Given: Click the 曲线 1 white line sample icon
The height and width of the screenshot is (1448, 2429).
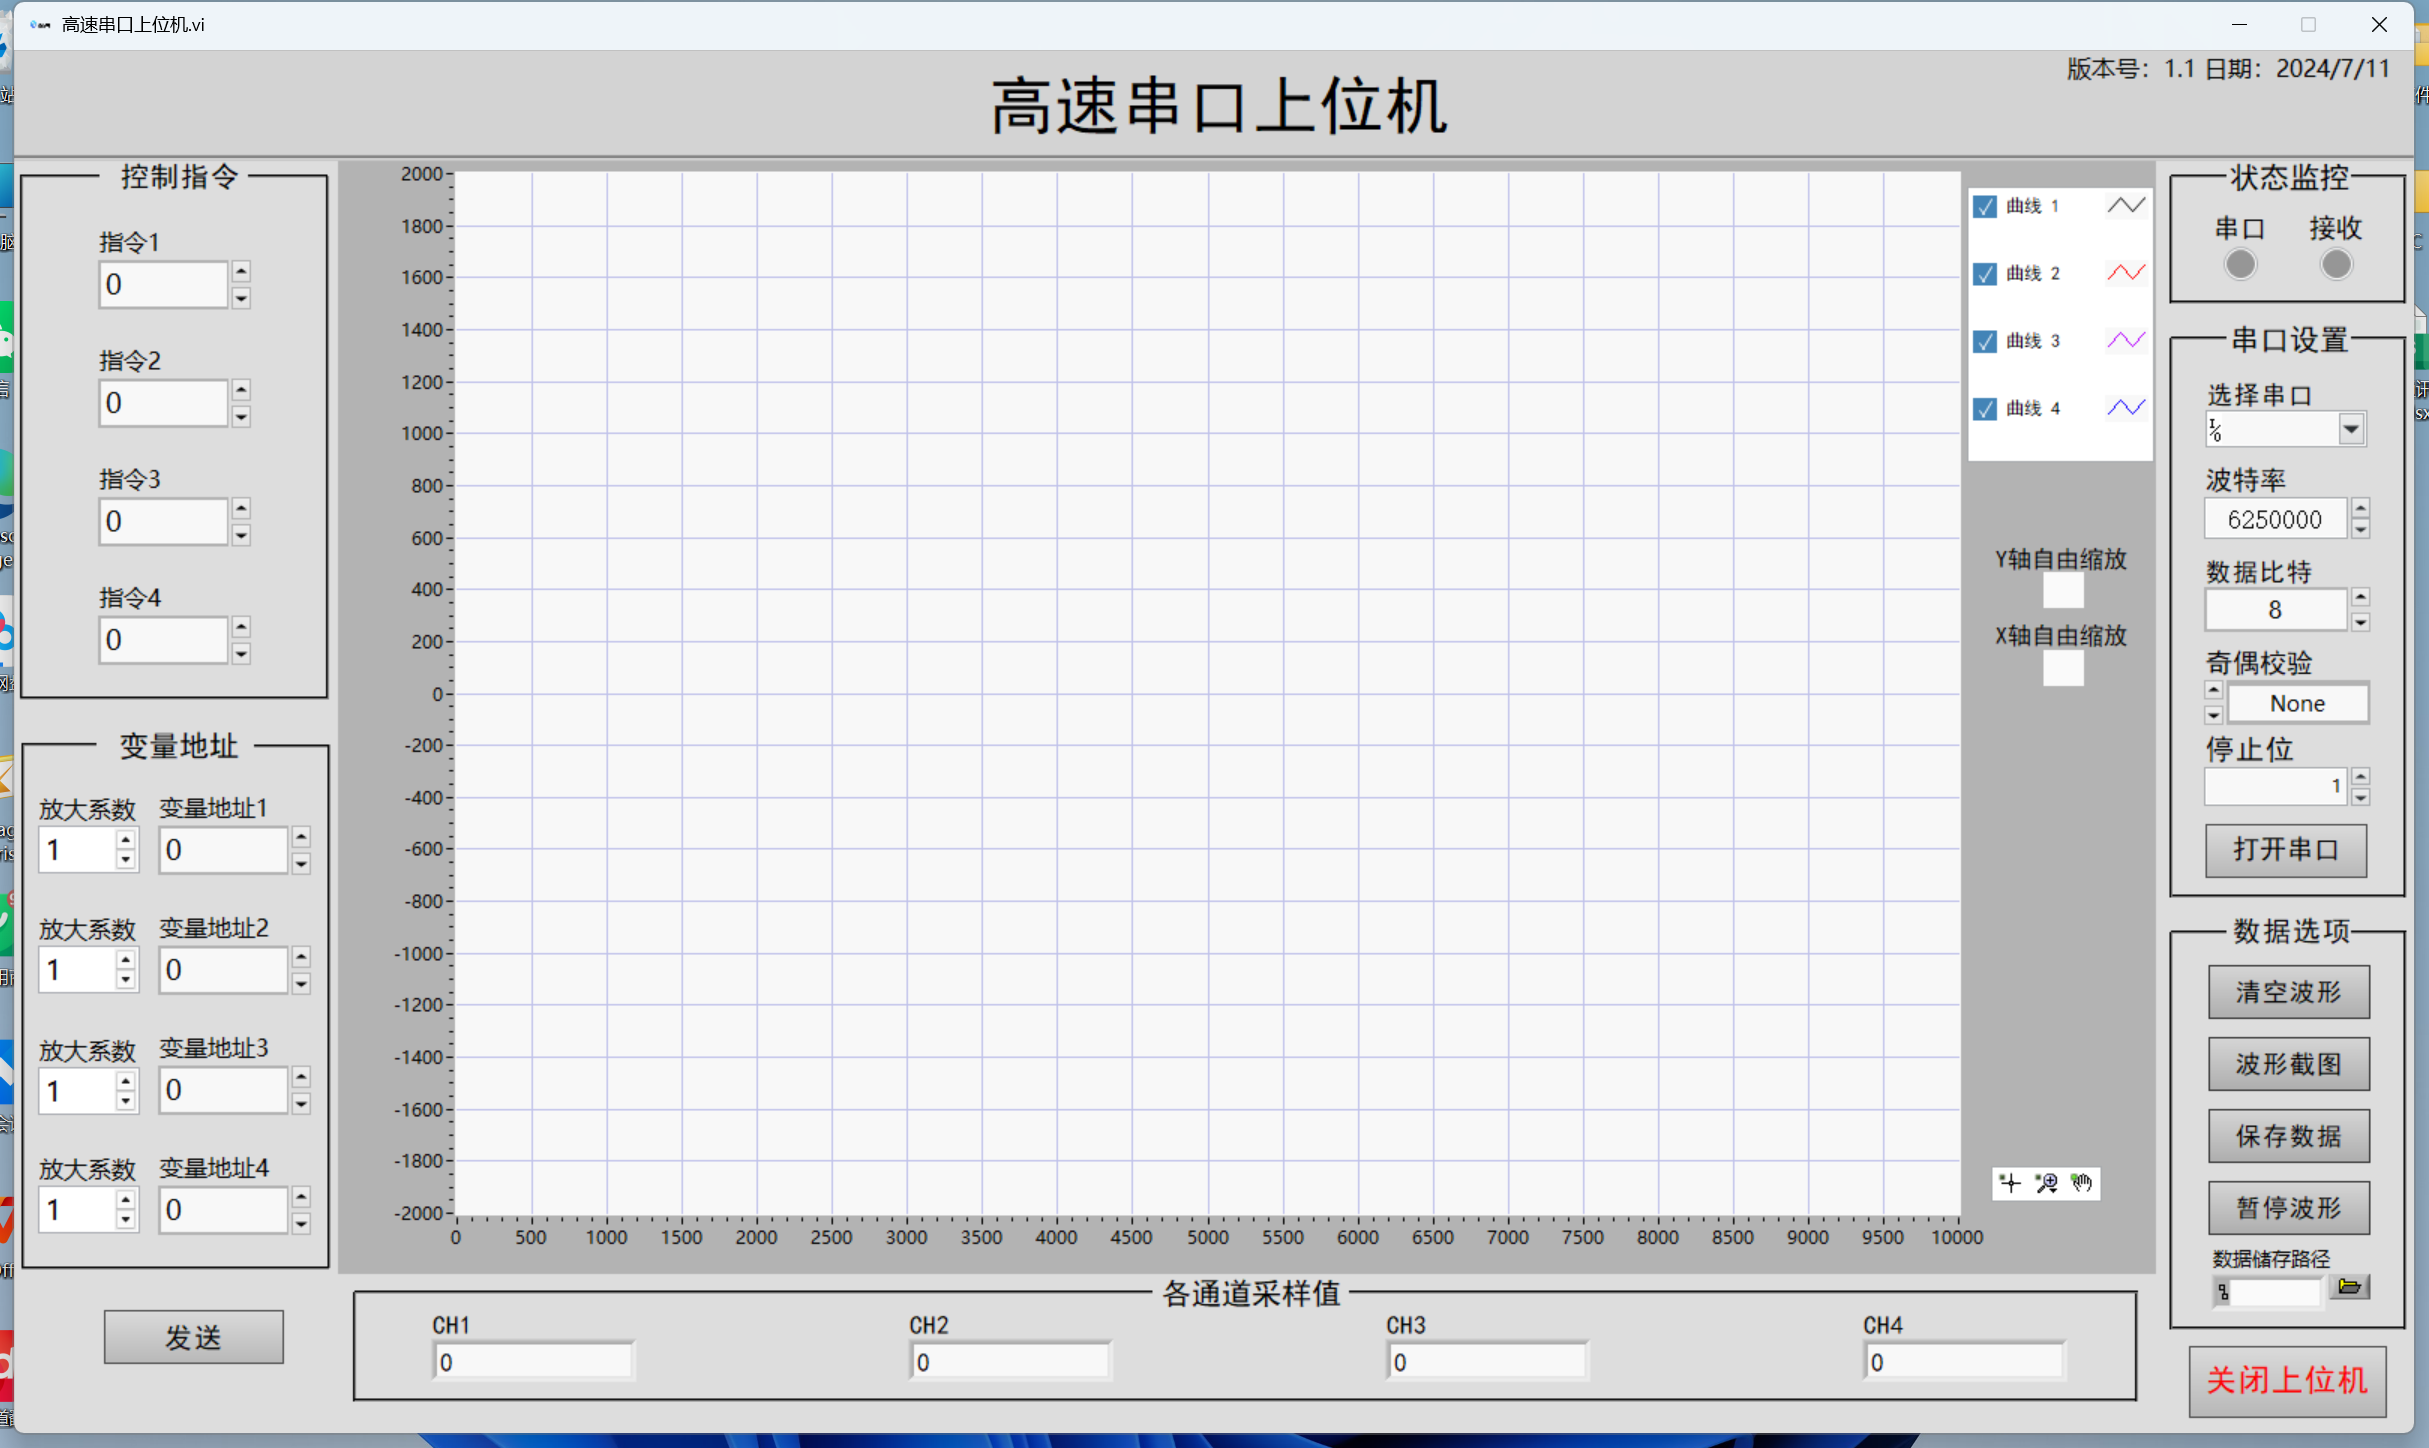Looking at the screenshot, I should [x=2126, y=206].
